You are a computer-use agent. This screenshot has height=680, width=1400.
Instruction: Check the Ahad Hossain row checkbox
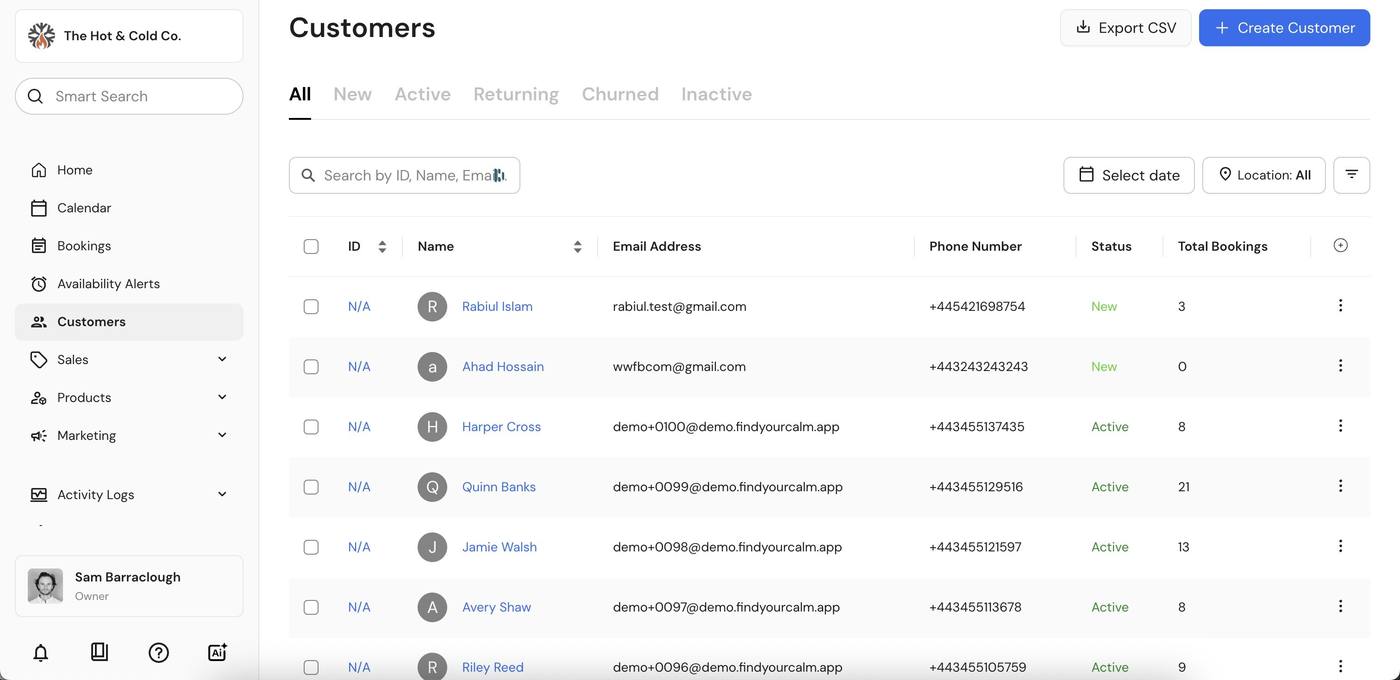click(311, 367)
